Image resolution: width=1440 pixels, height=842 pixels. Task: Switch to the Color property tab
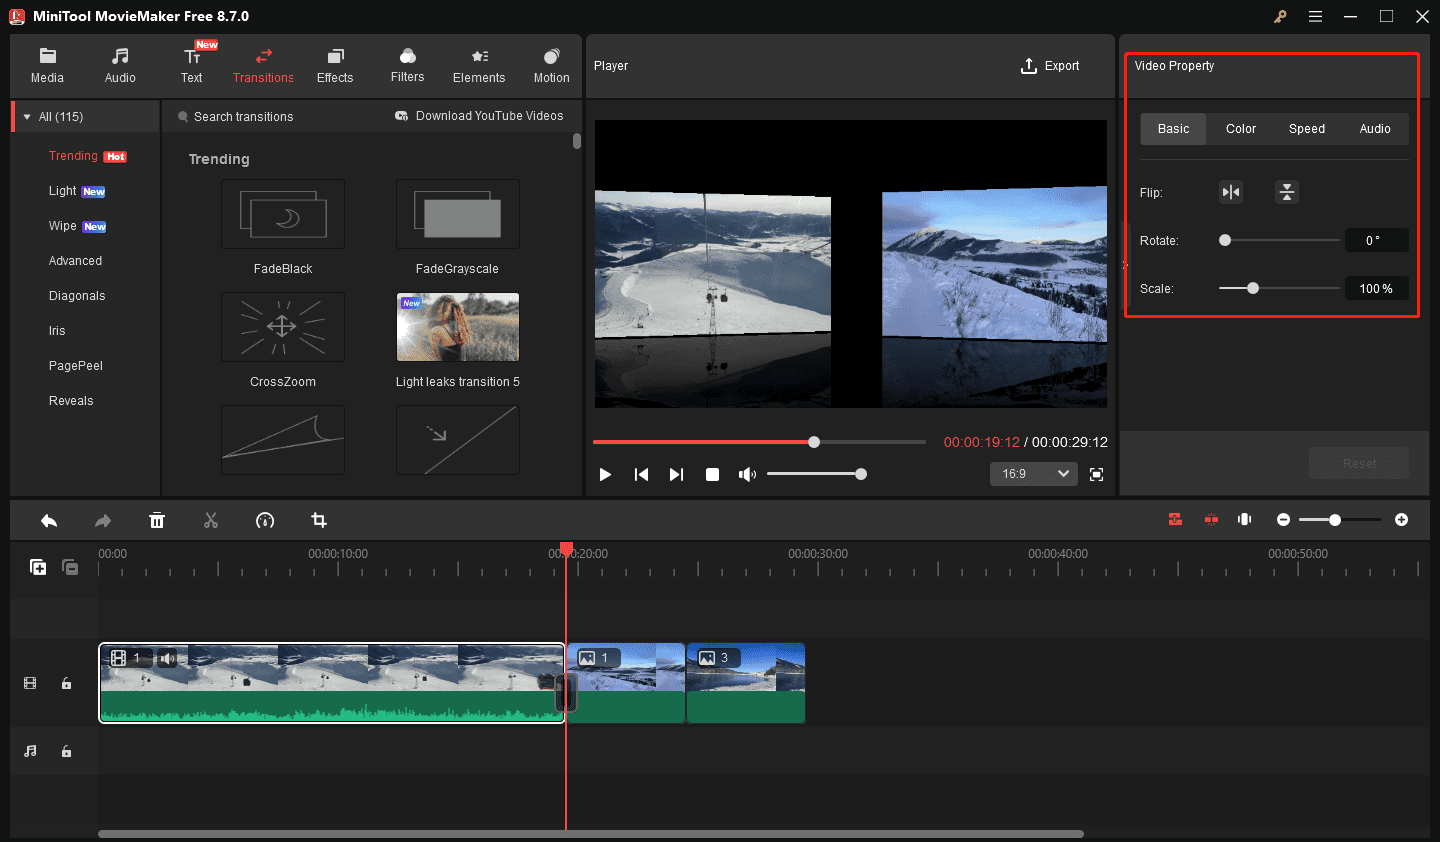1241,129
